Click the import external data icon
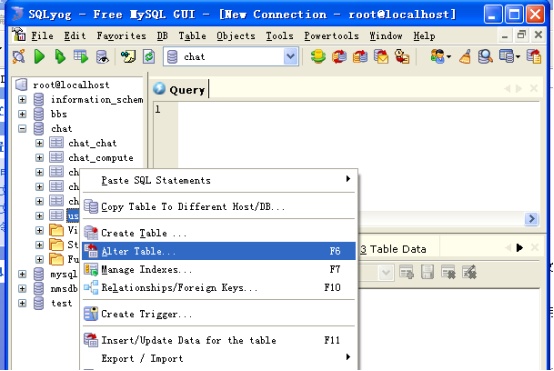 (x=360, y=57)
